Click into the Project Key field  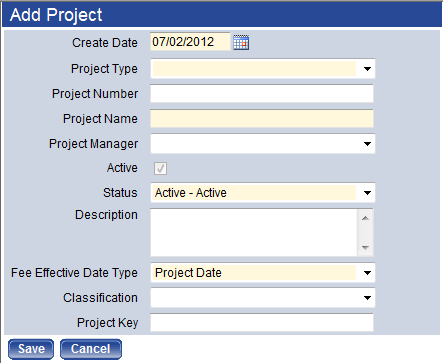click(262, 323)
